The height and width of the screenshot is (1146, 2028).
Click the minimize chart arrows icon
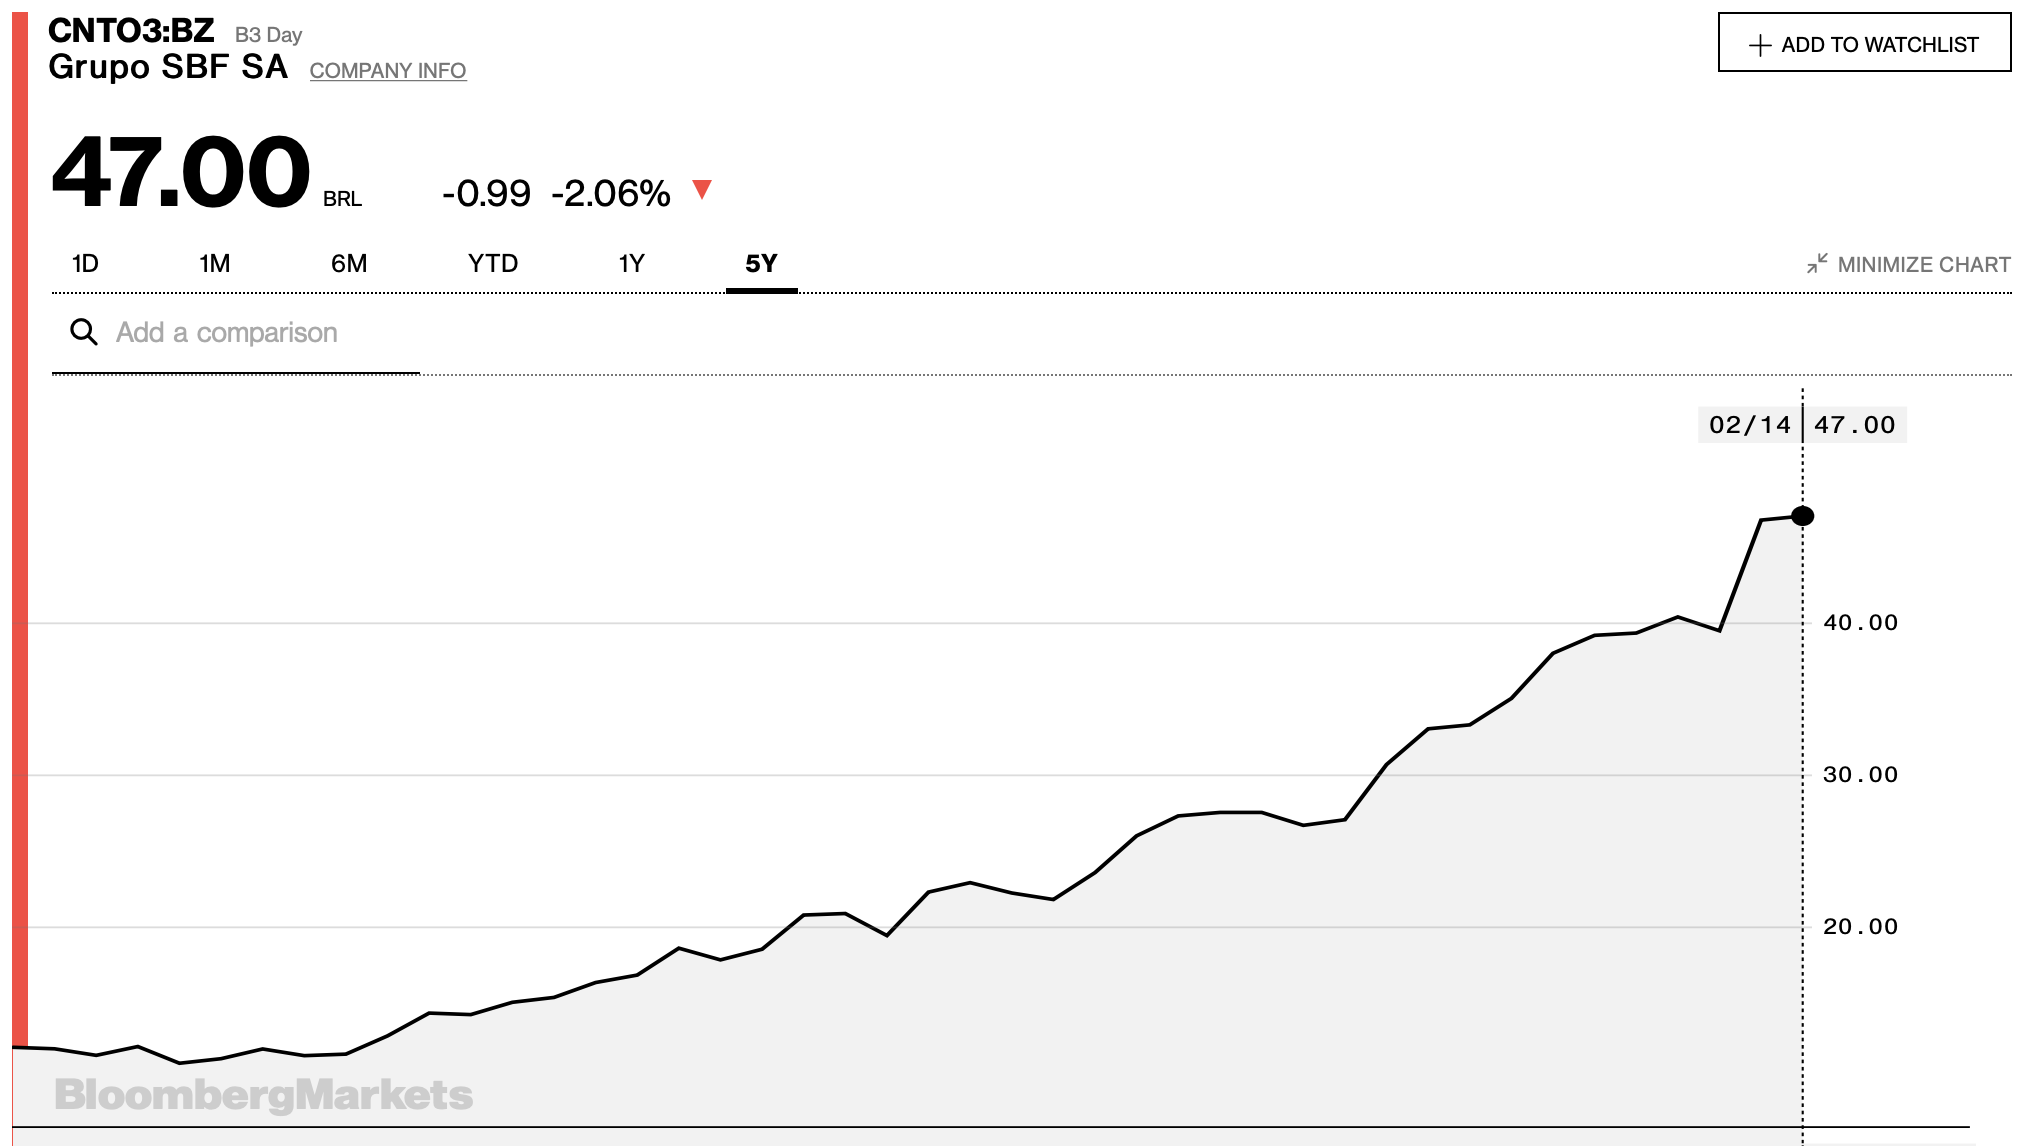coord(1817,263)
